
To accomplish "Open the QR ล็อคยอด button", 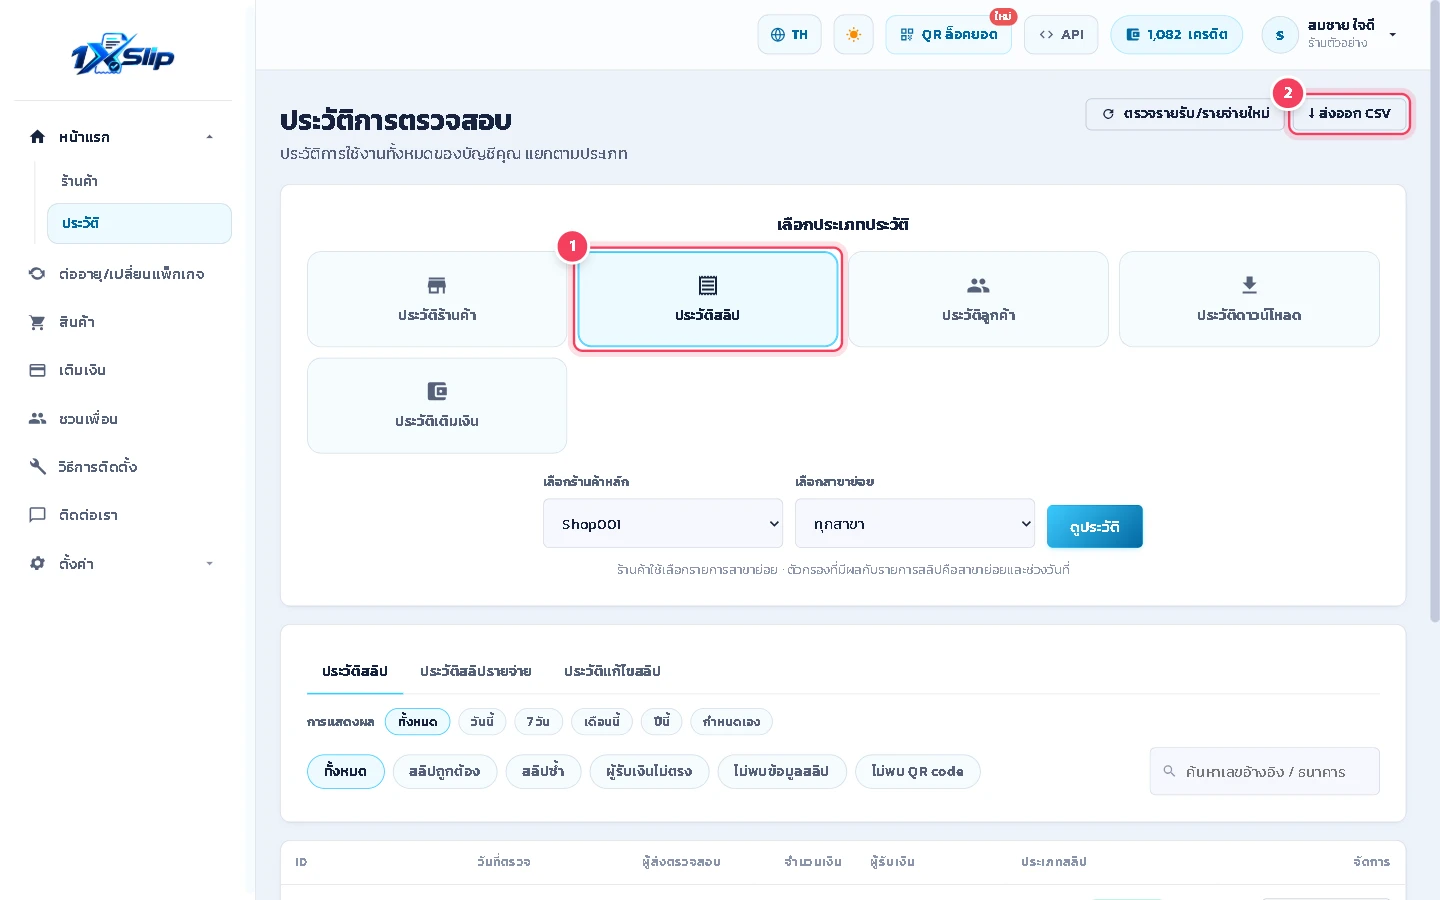I will 948,34.
